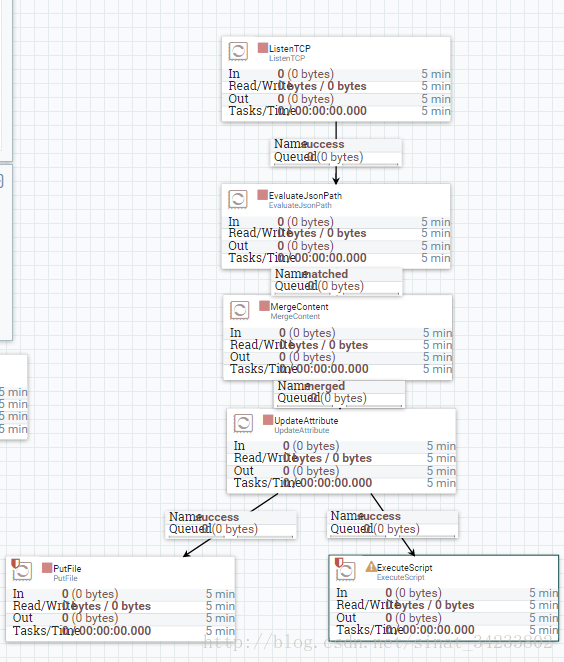Image resolution: width=564 pixels, height=662 pixels.
Task: Click the In row of PutFile
Action: 120,594
